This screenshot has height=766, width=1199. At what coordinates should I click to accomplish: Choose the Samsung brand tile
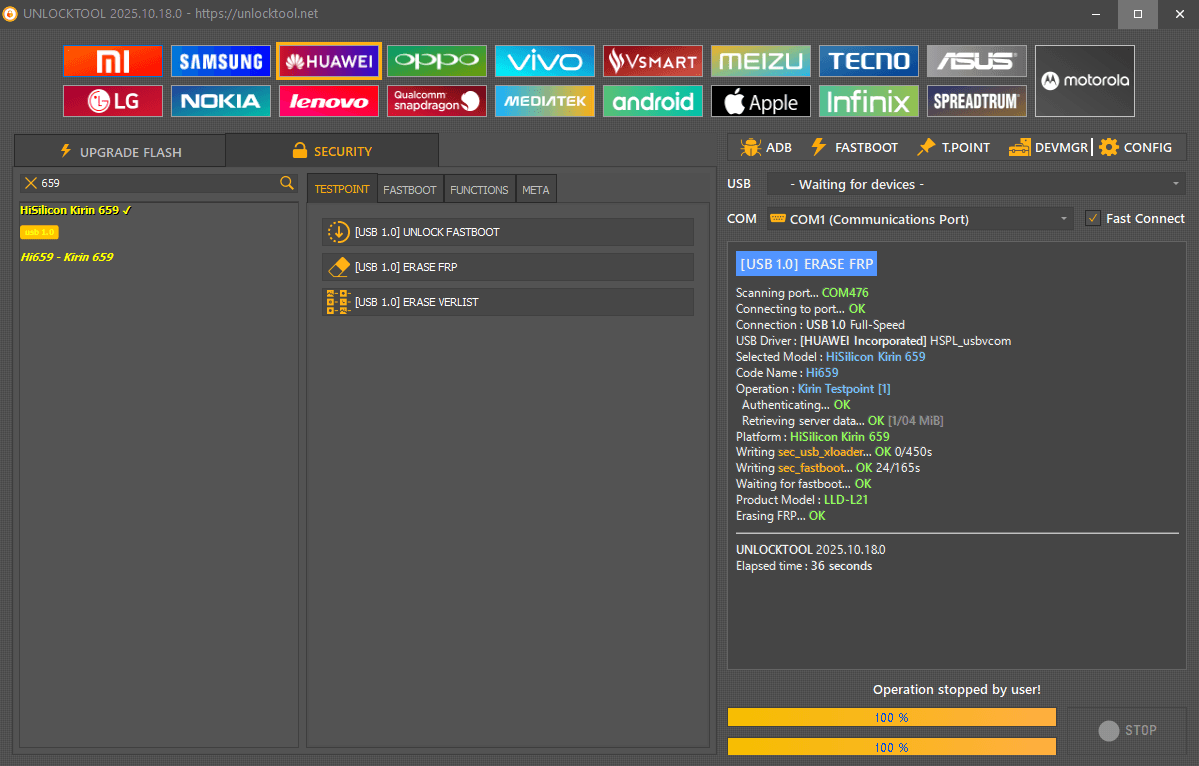click(220, 61)
